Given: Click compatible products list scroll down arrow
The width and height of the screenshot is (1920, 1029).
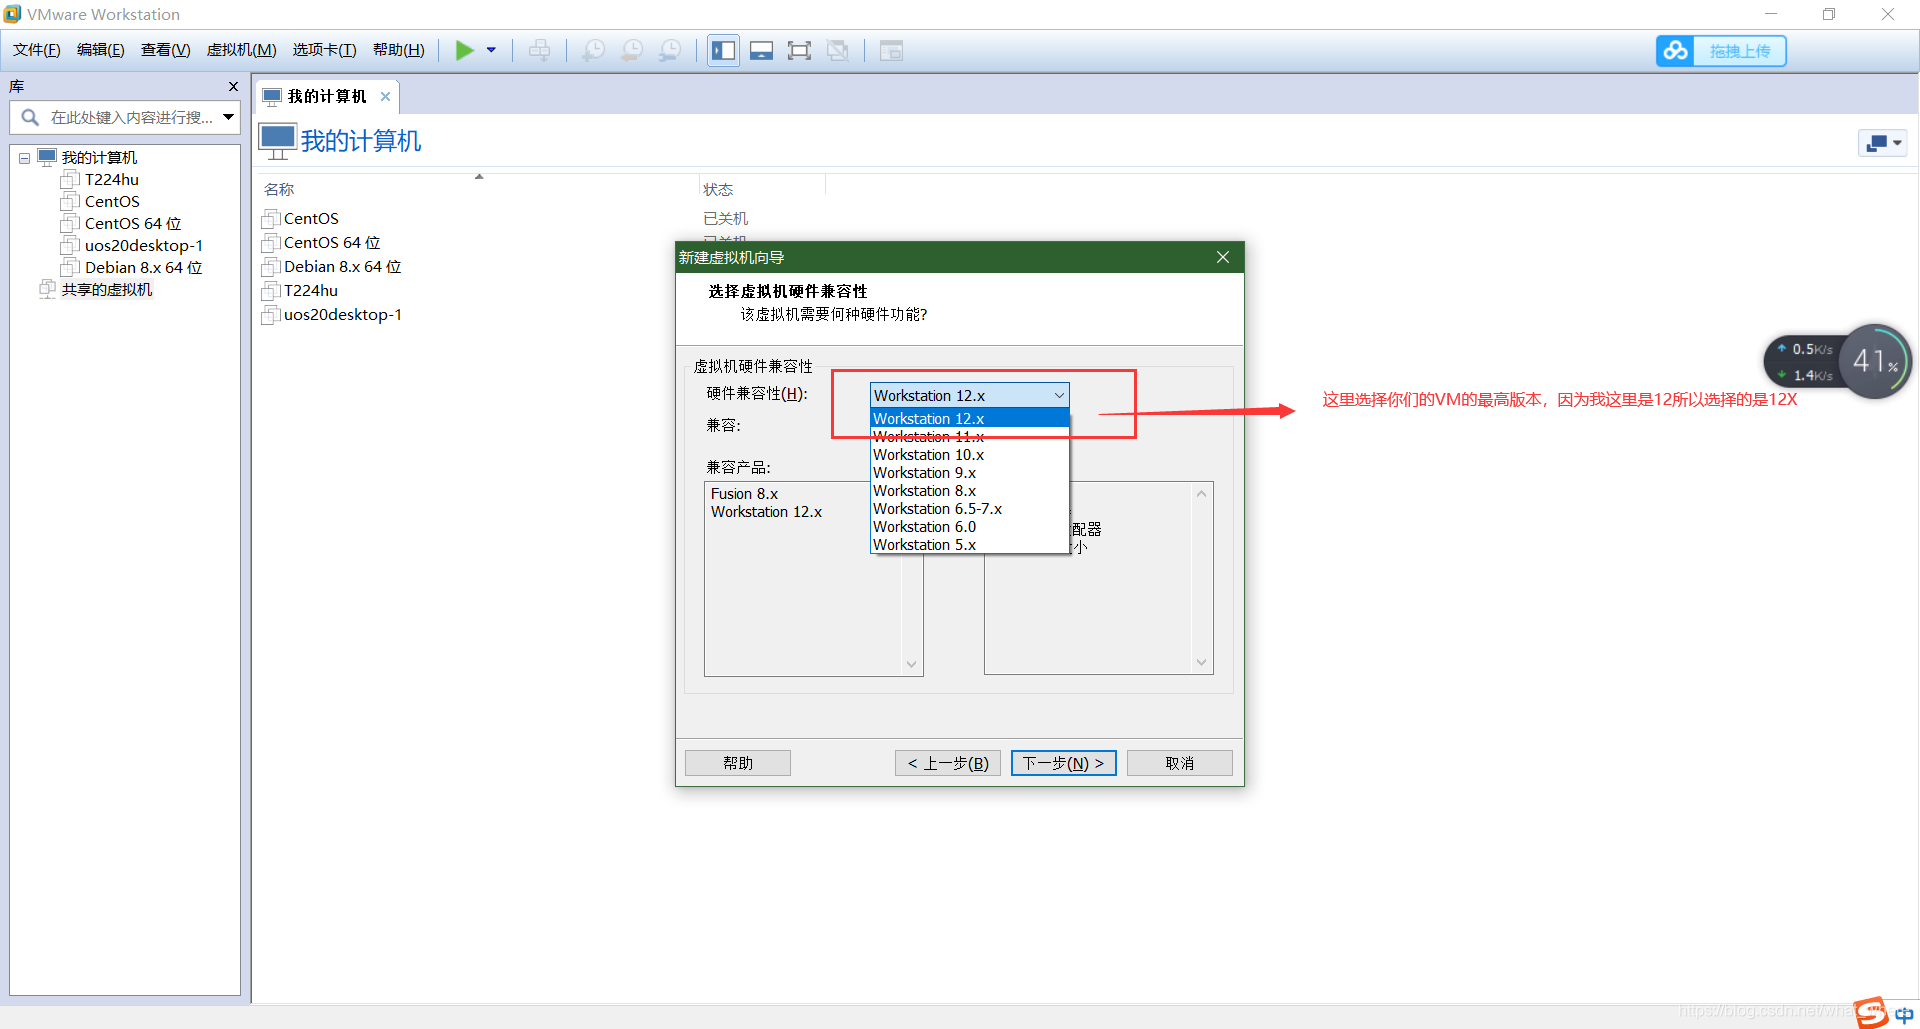Looking at the screenshot, I should tap(911, 664).
